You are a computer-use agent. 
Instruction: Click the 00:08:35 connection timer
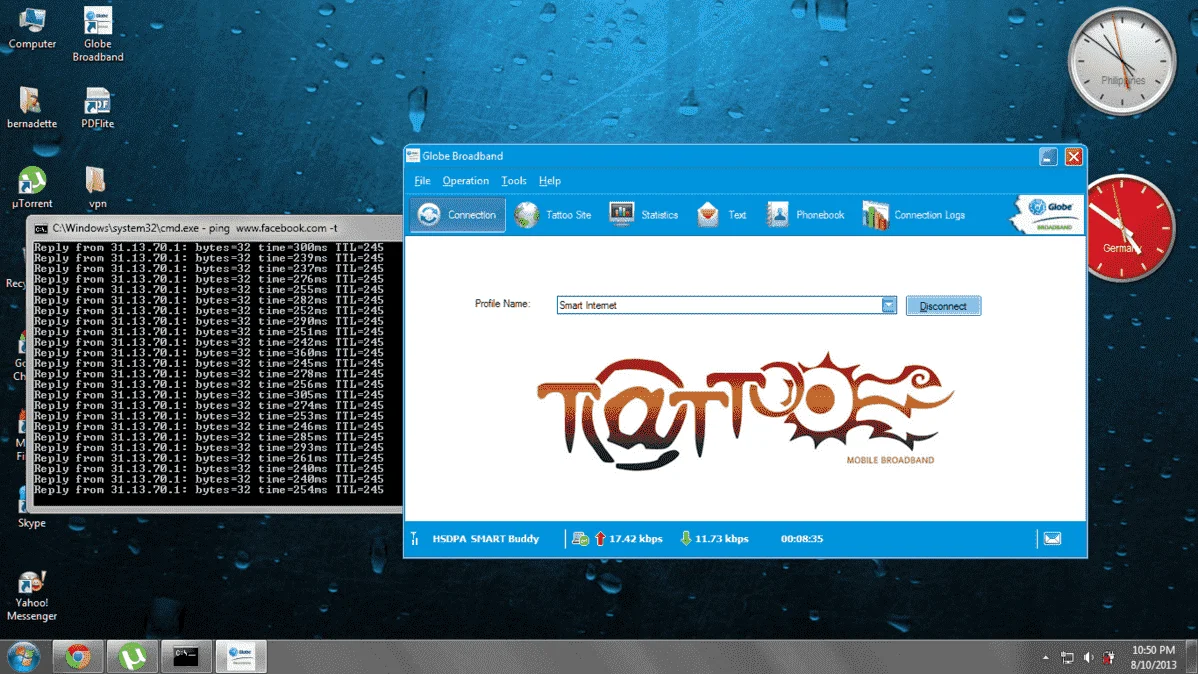[801, 539]
